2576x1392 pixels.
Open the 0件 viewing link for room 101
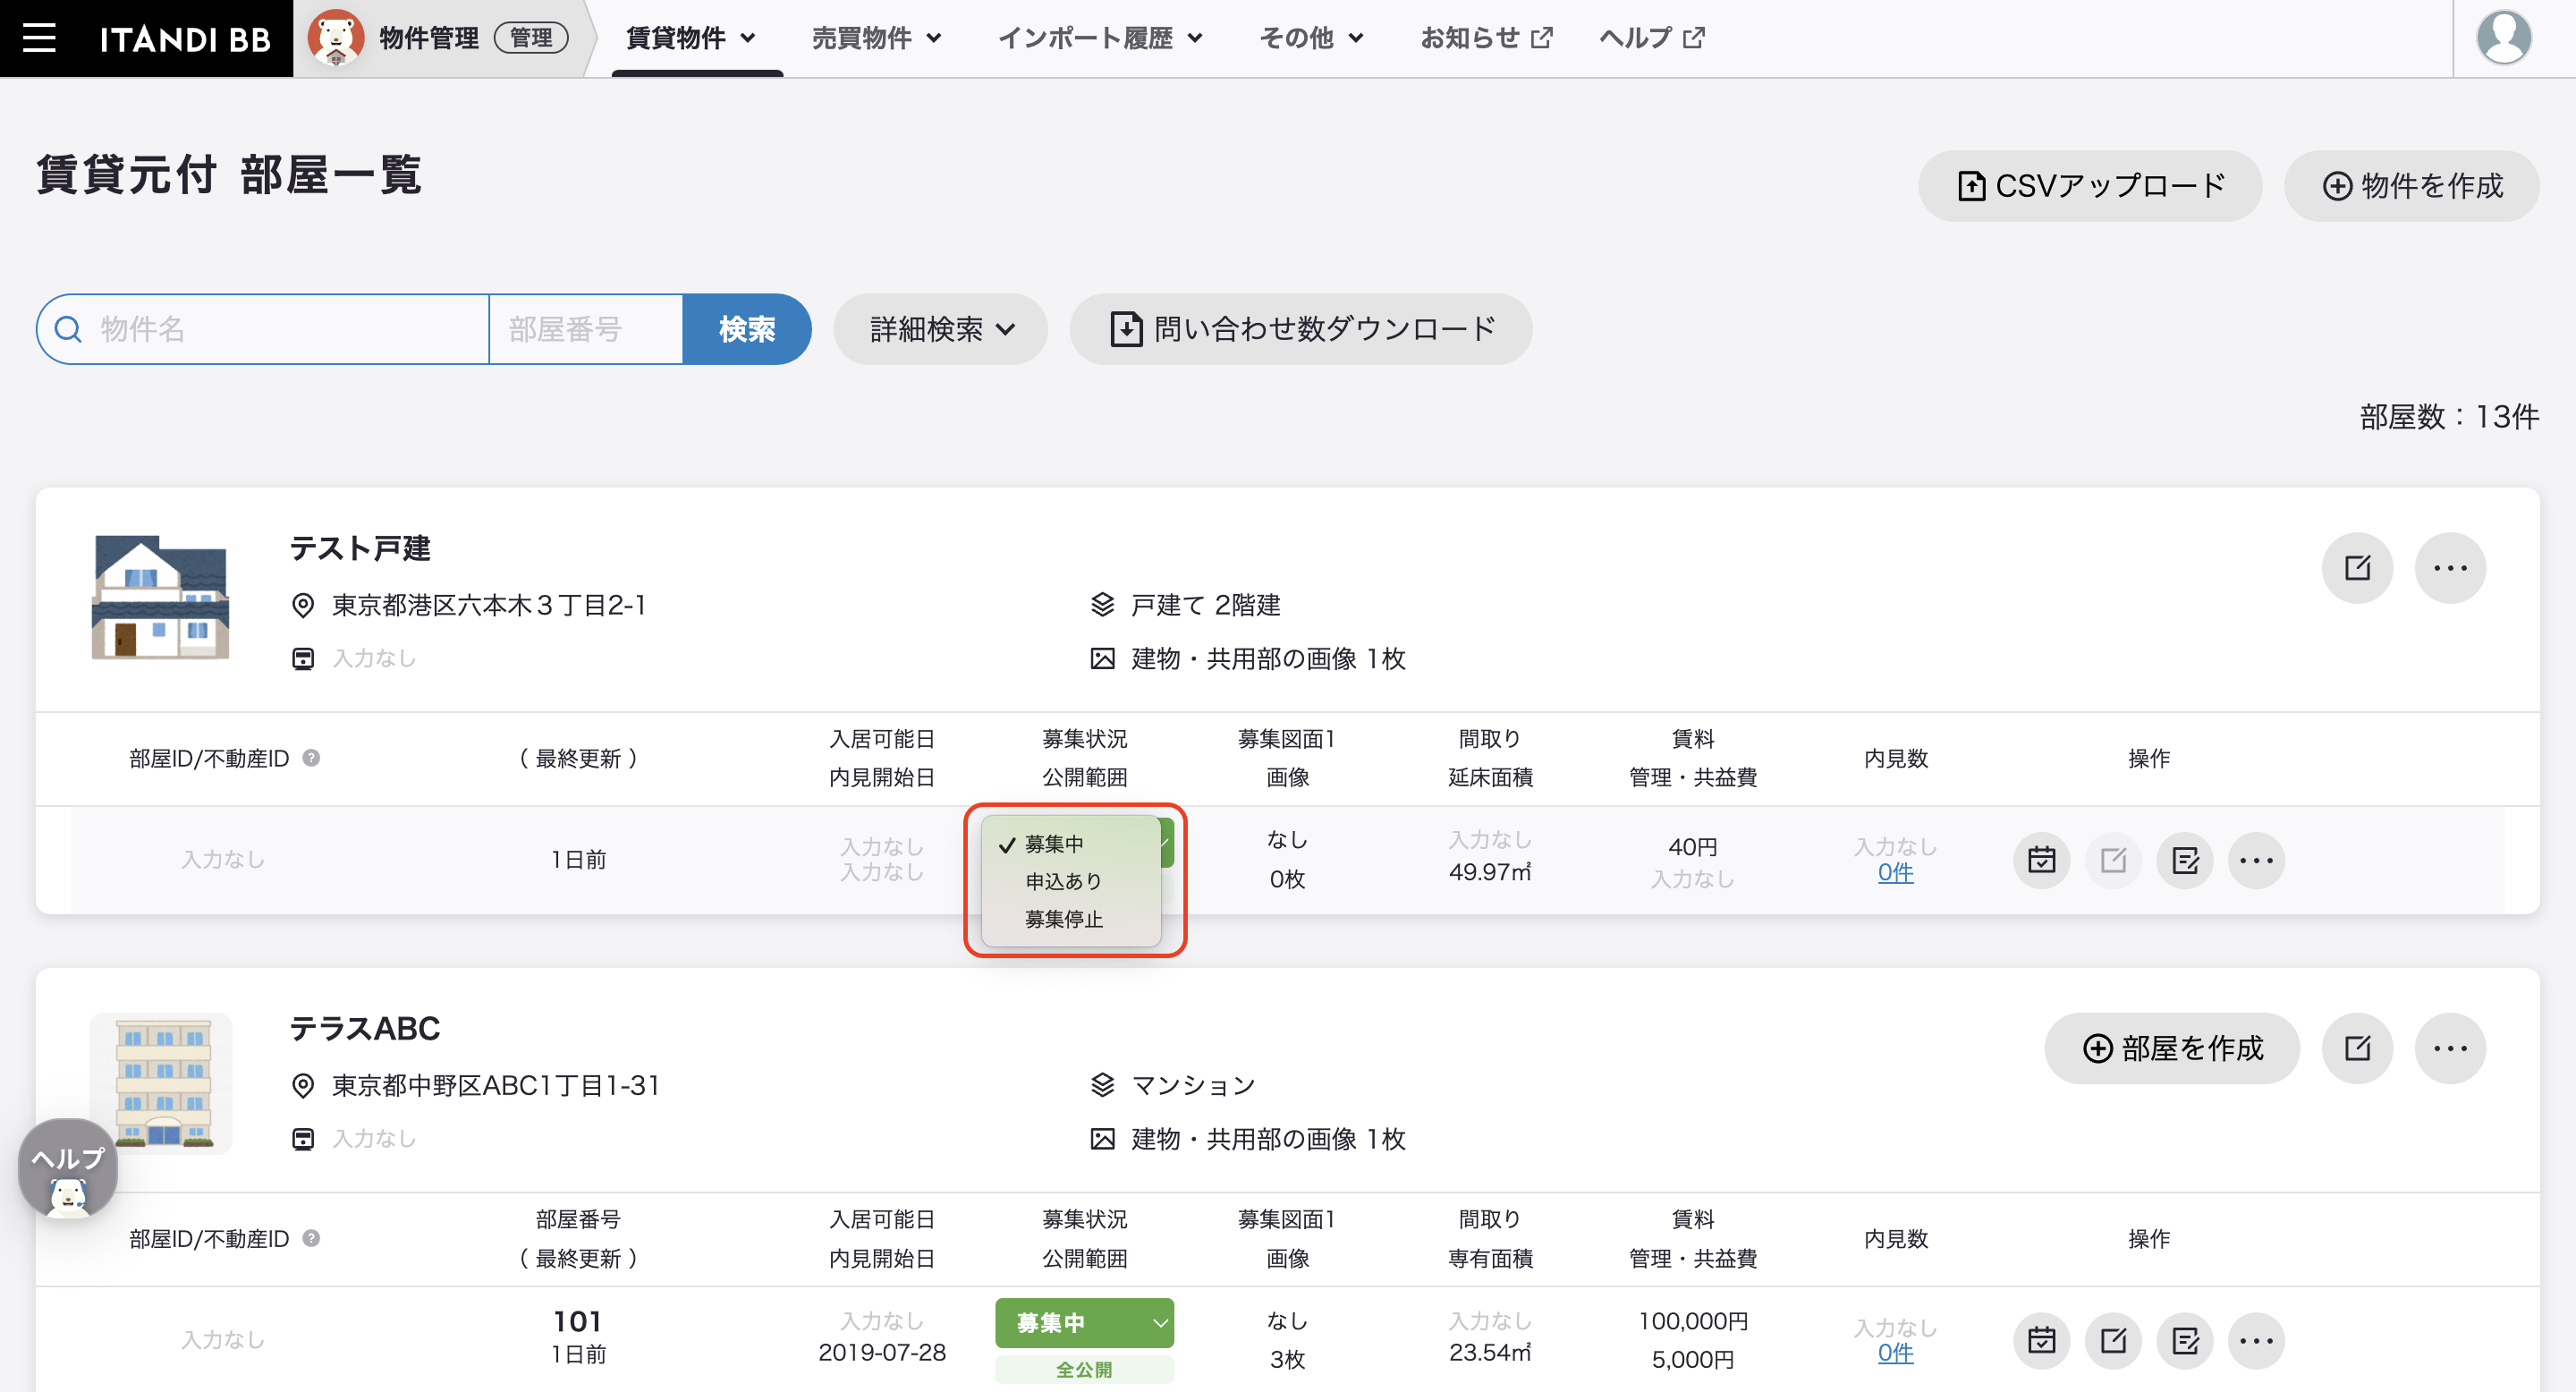(x=1895, y=1353)
